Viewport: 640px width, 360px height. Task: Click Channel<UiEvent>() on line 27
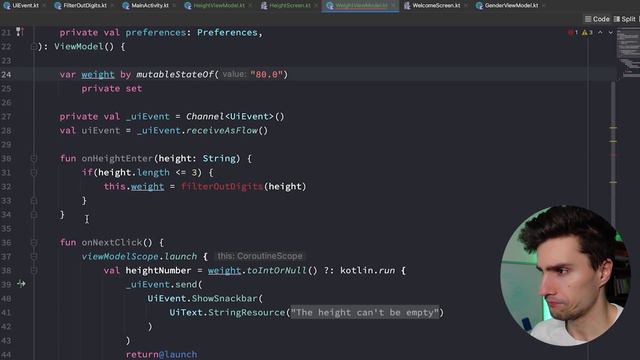pos(235,116)
